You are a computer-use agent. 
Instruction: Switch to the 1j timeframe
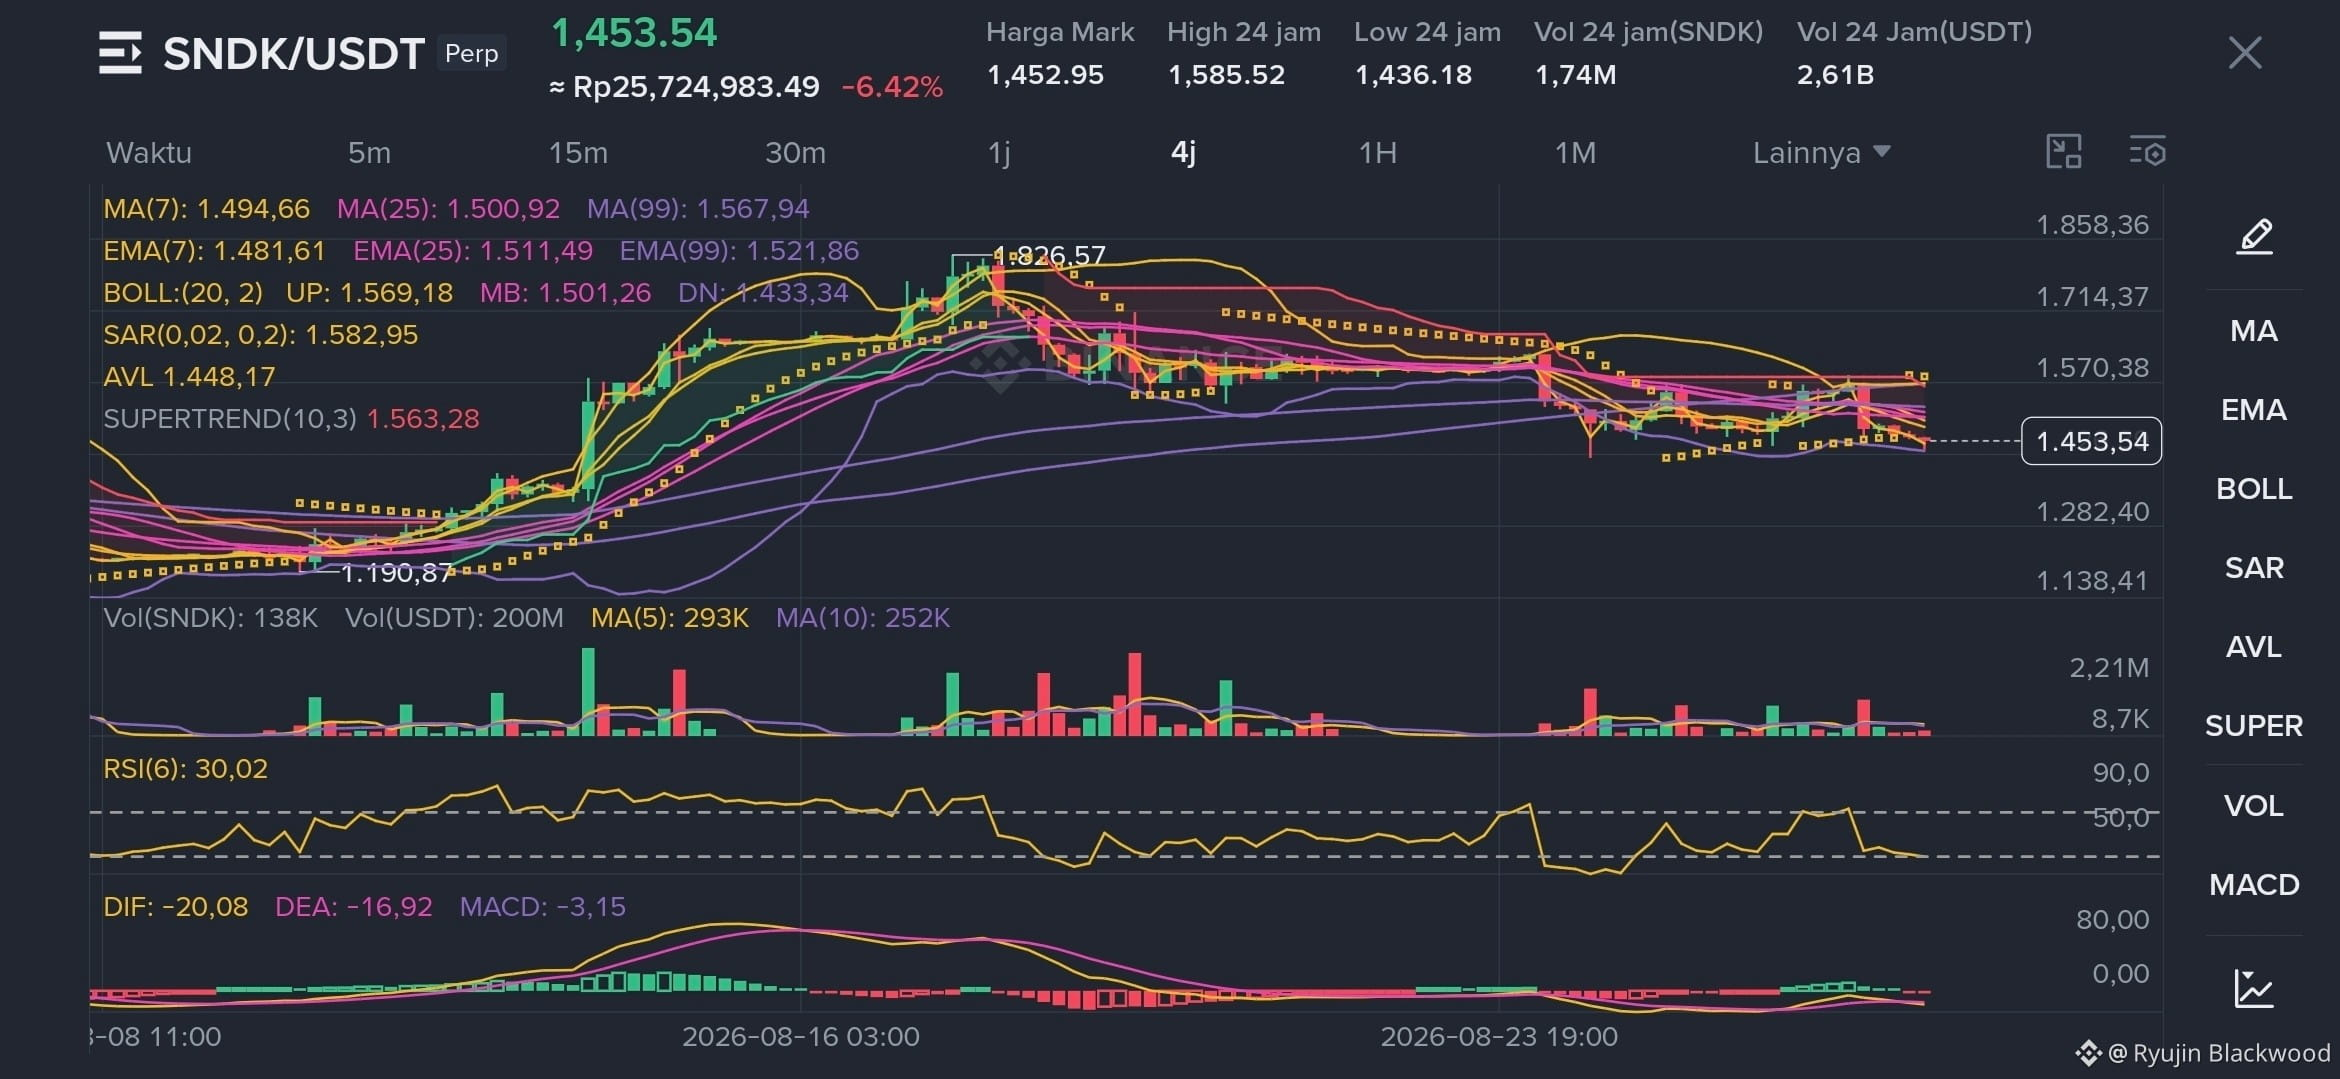(x=999, y=153)
